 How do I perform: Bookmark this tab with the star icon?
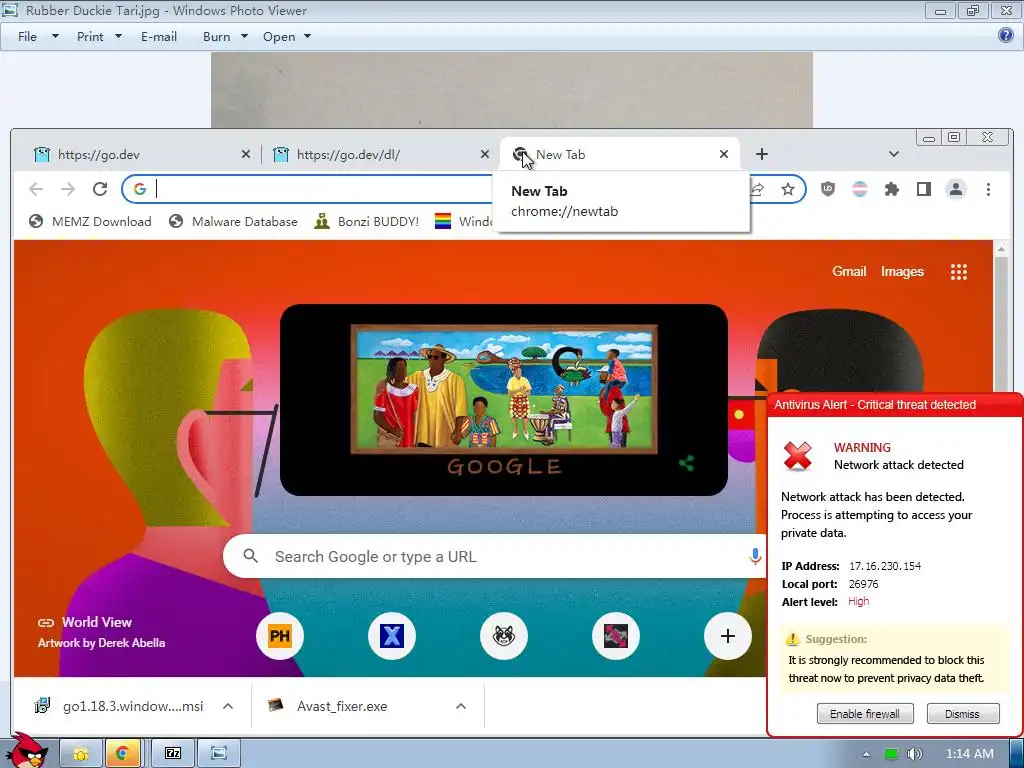(x=788, y=189)
